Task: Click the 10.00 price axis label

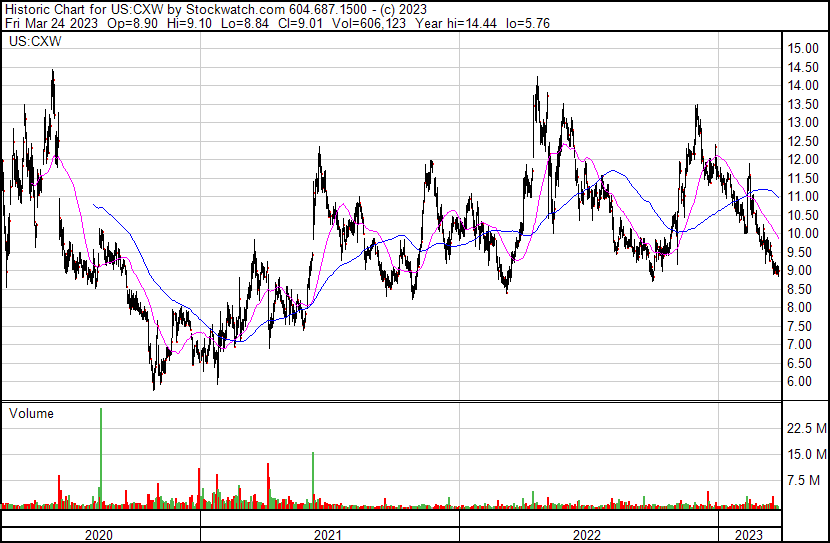Action: [803, 234]
